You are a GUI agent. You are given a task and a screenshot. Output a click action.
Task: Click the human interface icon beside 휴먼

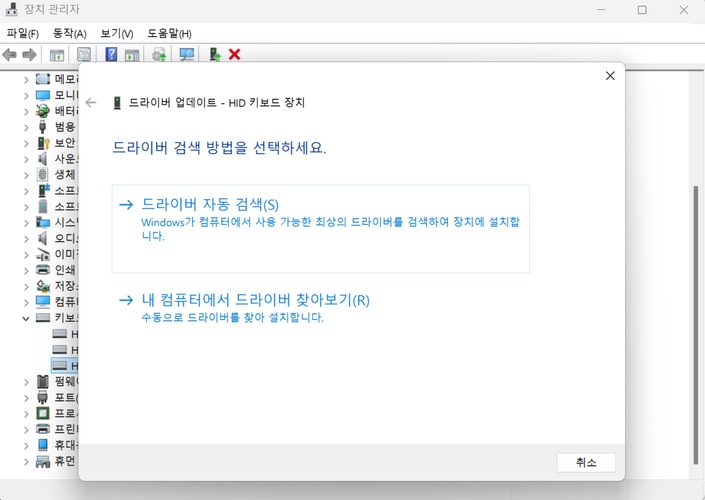click(x=43, y=461)
